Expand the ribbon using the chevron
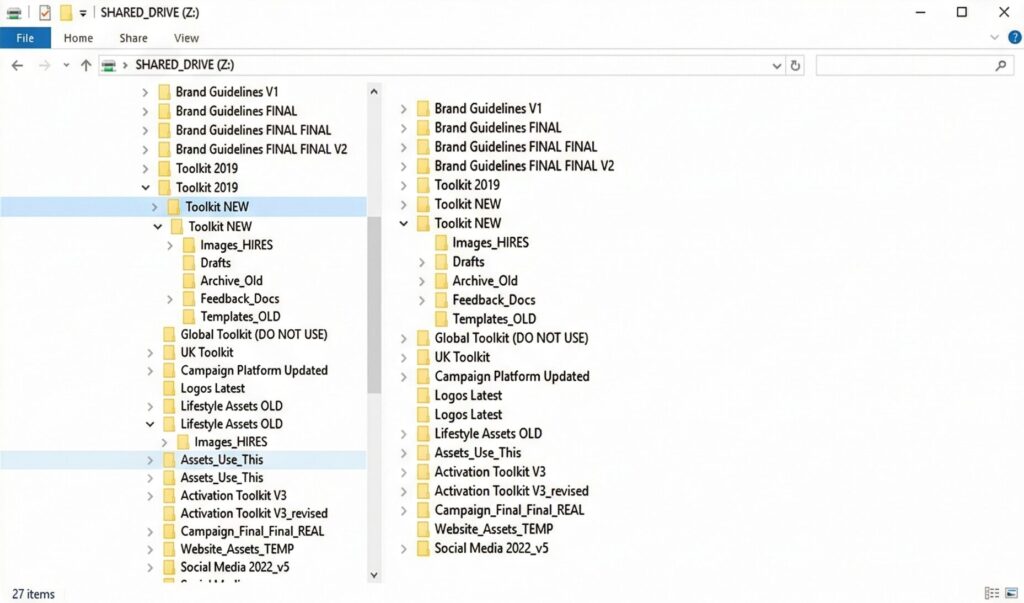The height and width of the screenshot is (603, 1024). (x=994, y=38)
